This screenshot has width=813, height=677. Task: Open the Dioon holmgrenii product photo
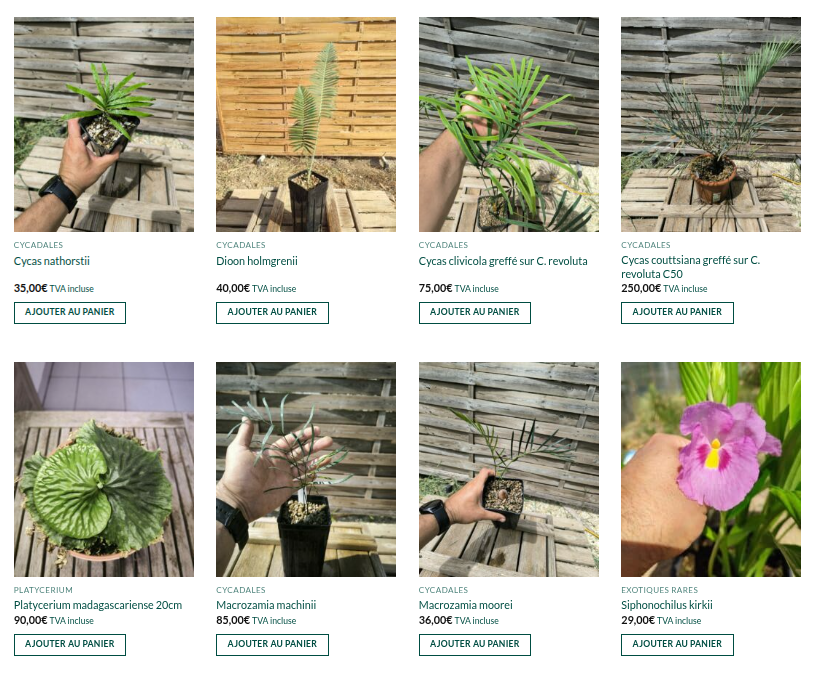point(306,124)
